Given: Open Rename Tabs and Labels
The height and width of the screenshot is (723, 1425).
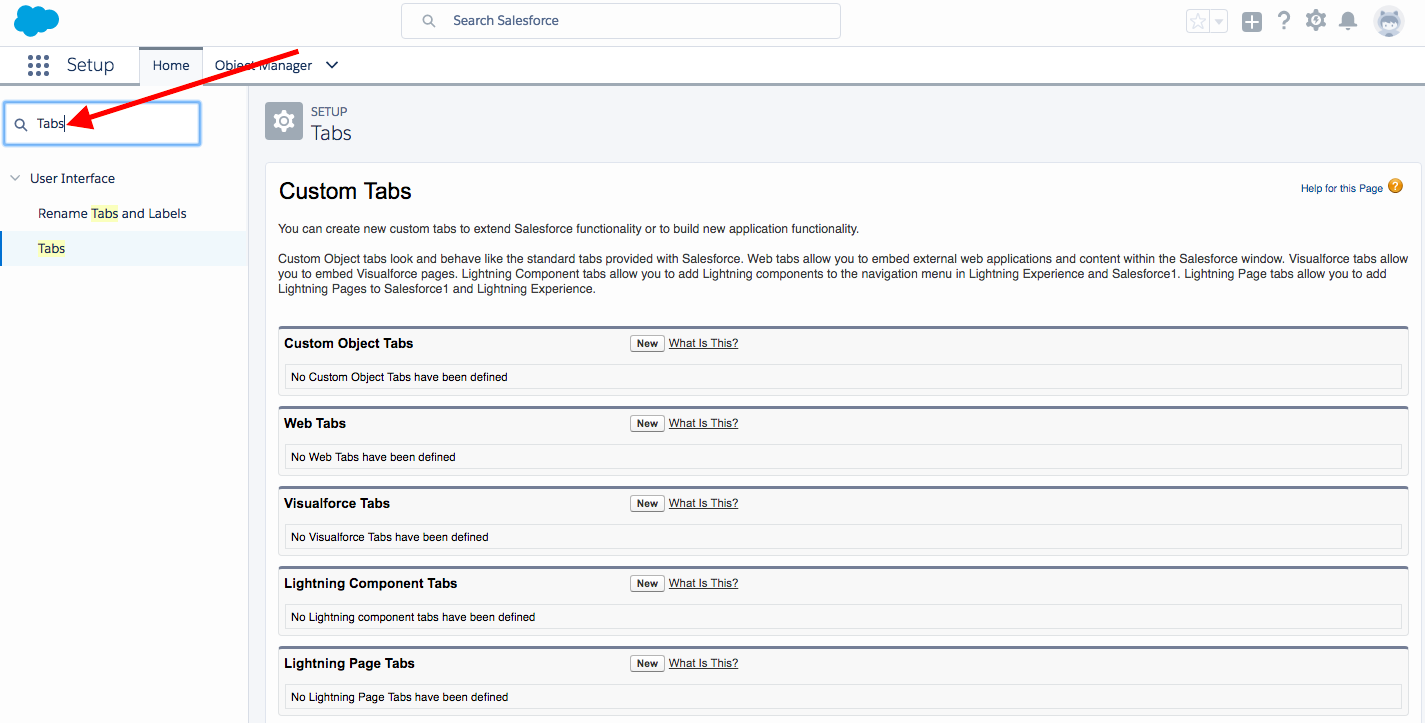Looking at the screenshot, I should (x=112, y=213).
